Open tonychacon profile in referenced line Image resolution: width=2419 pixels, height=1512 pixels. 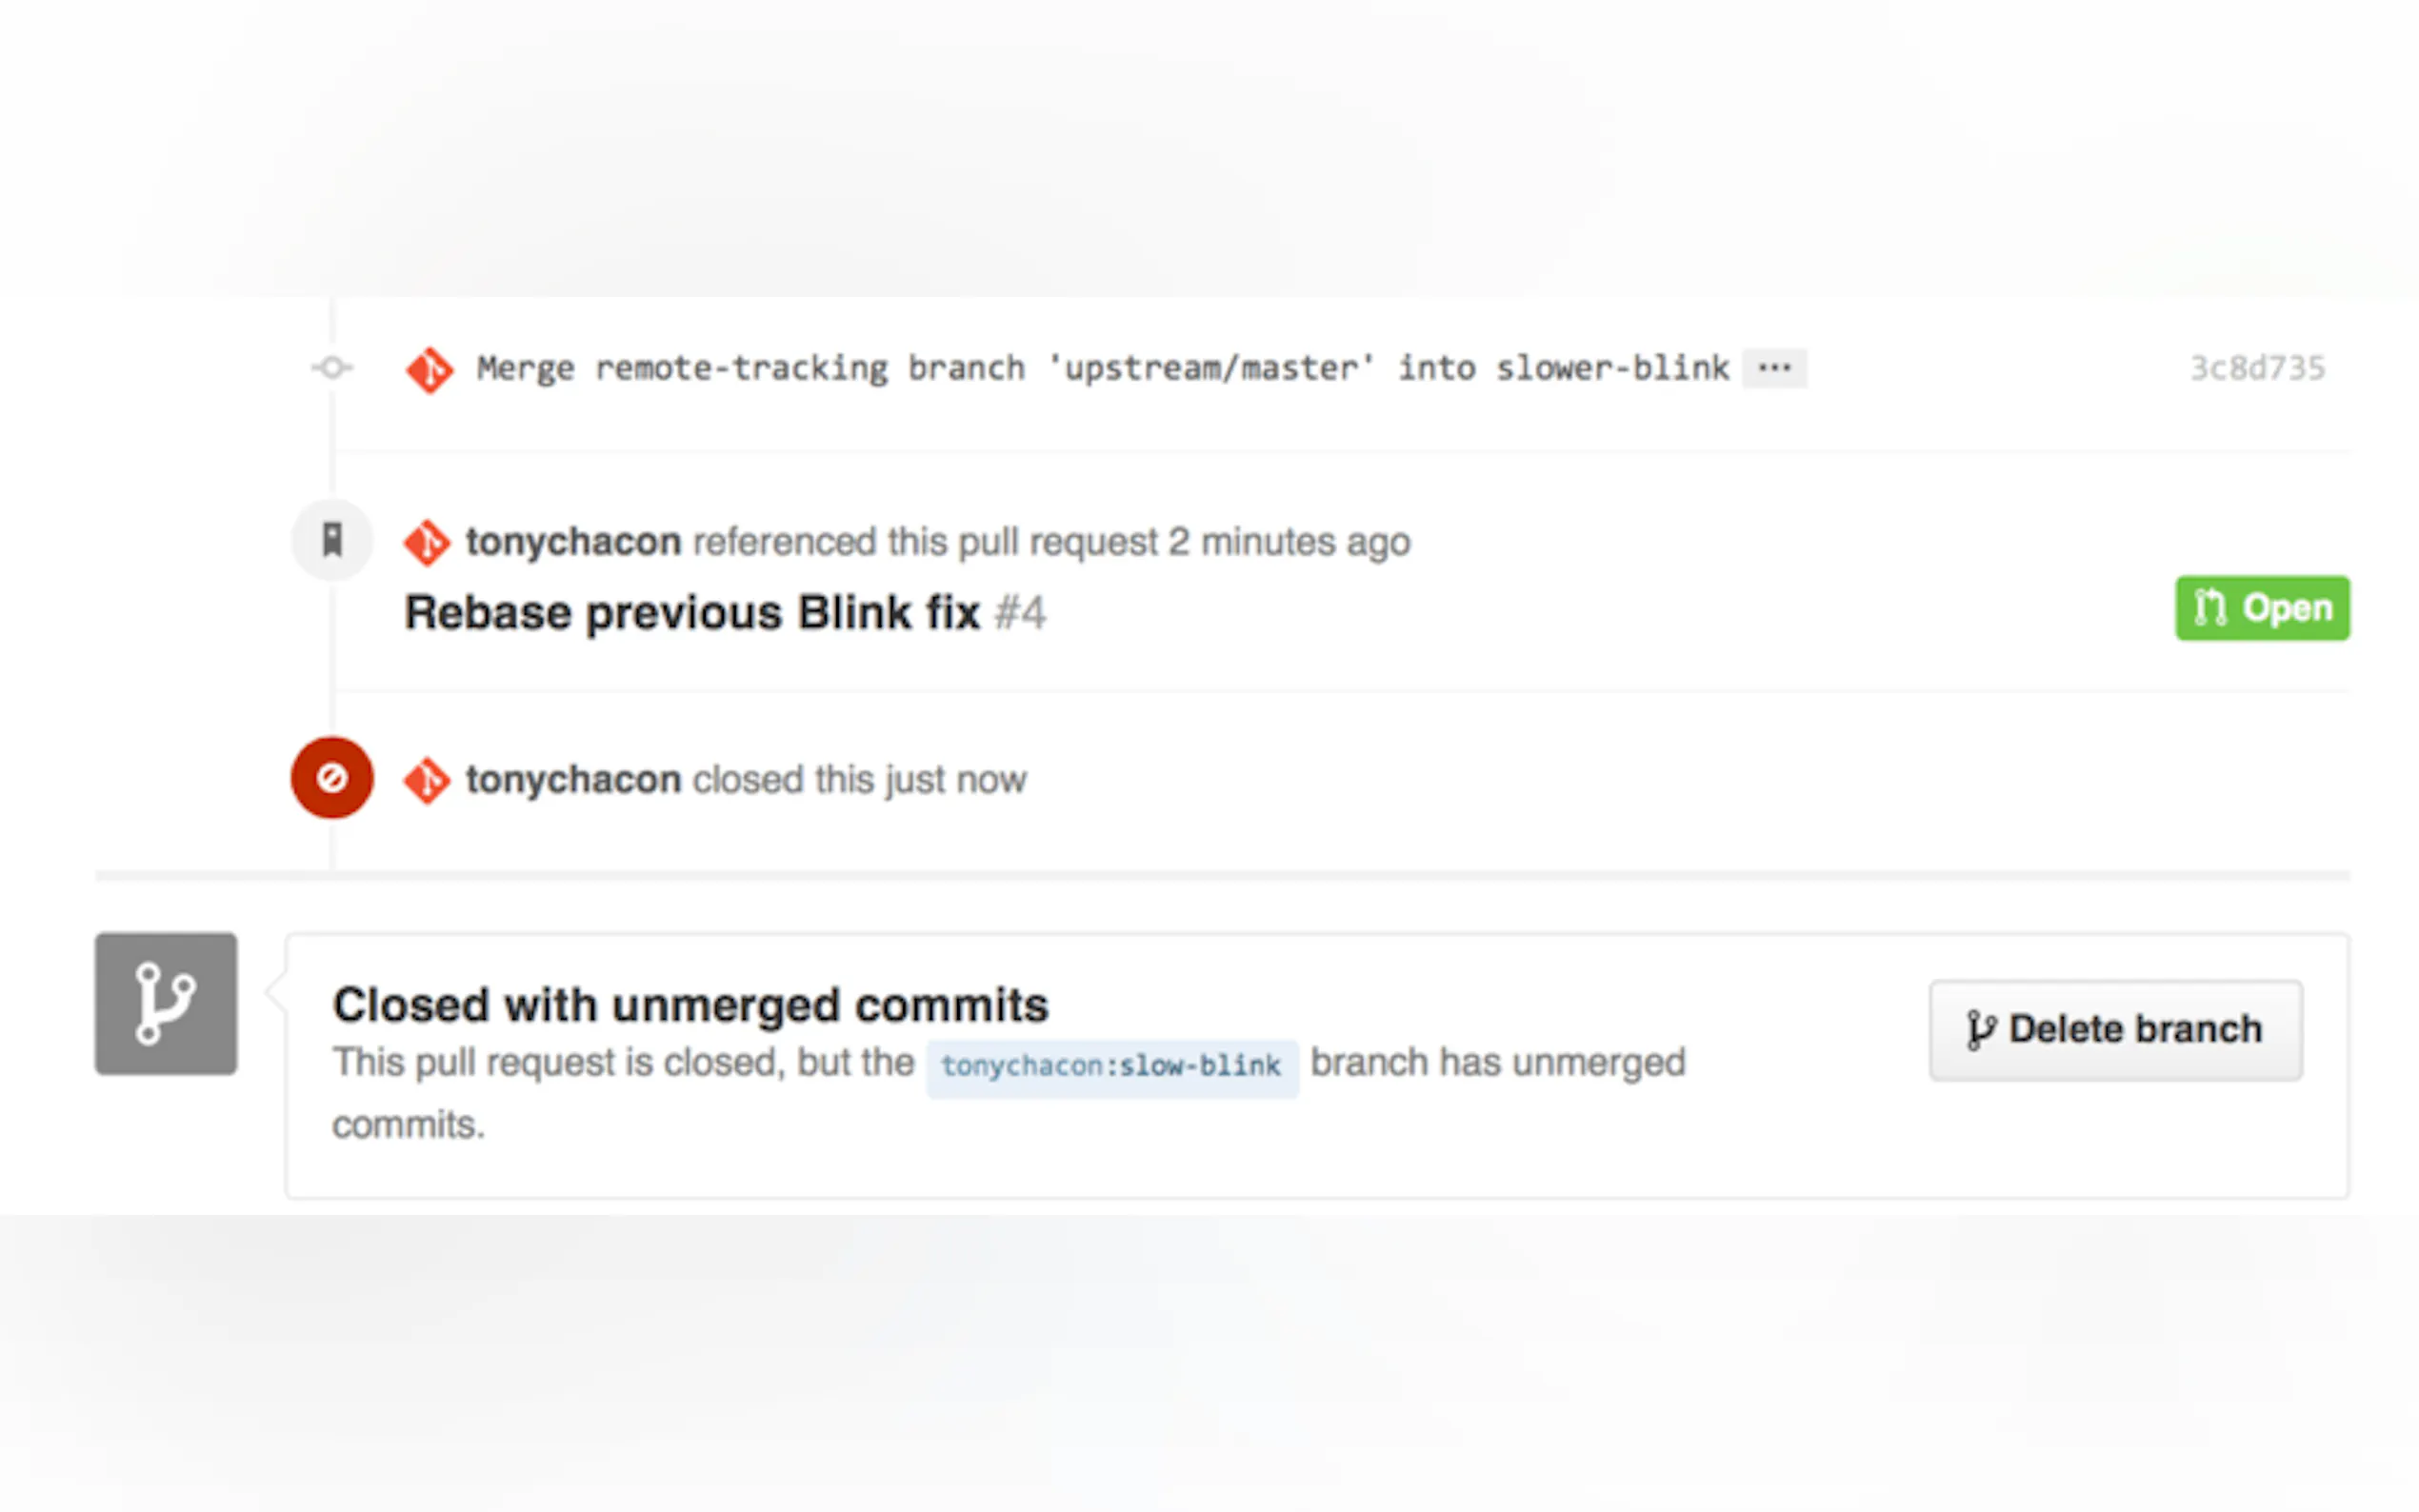click(x=574, y=542)
